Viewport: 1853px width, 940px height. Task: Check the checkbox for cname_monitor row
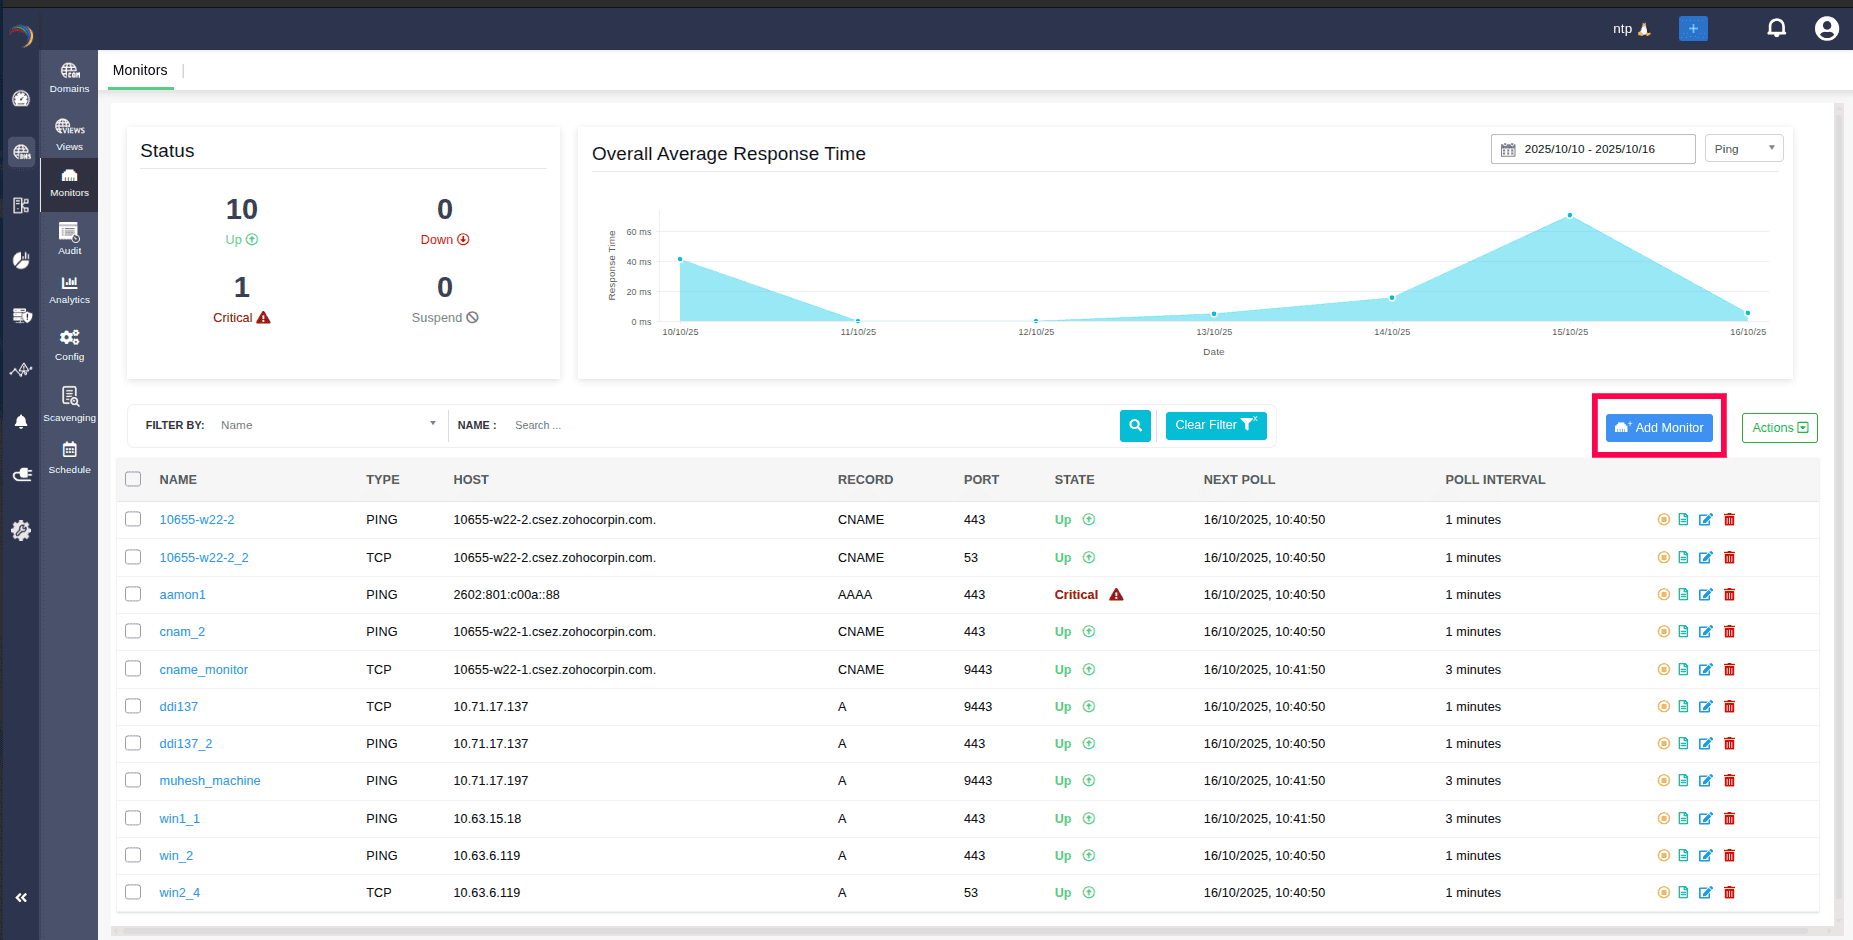click(133, 669)
